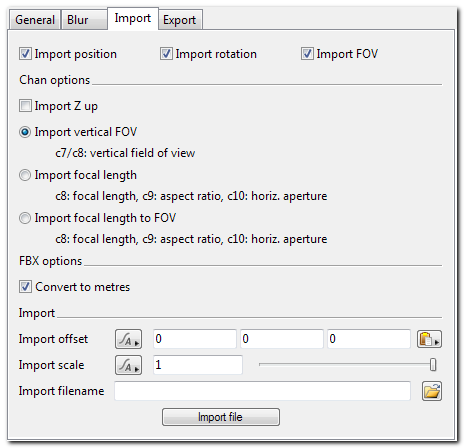Click the Import file button

click(x=221, y=417)
